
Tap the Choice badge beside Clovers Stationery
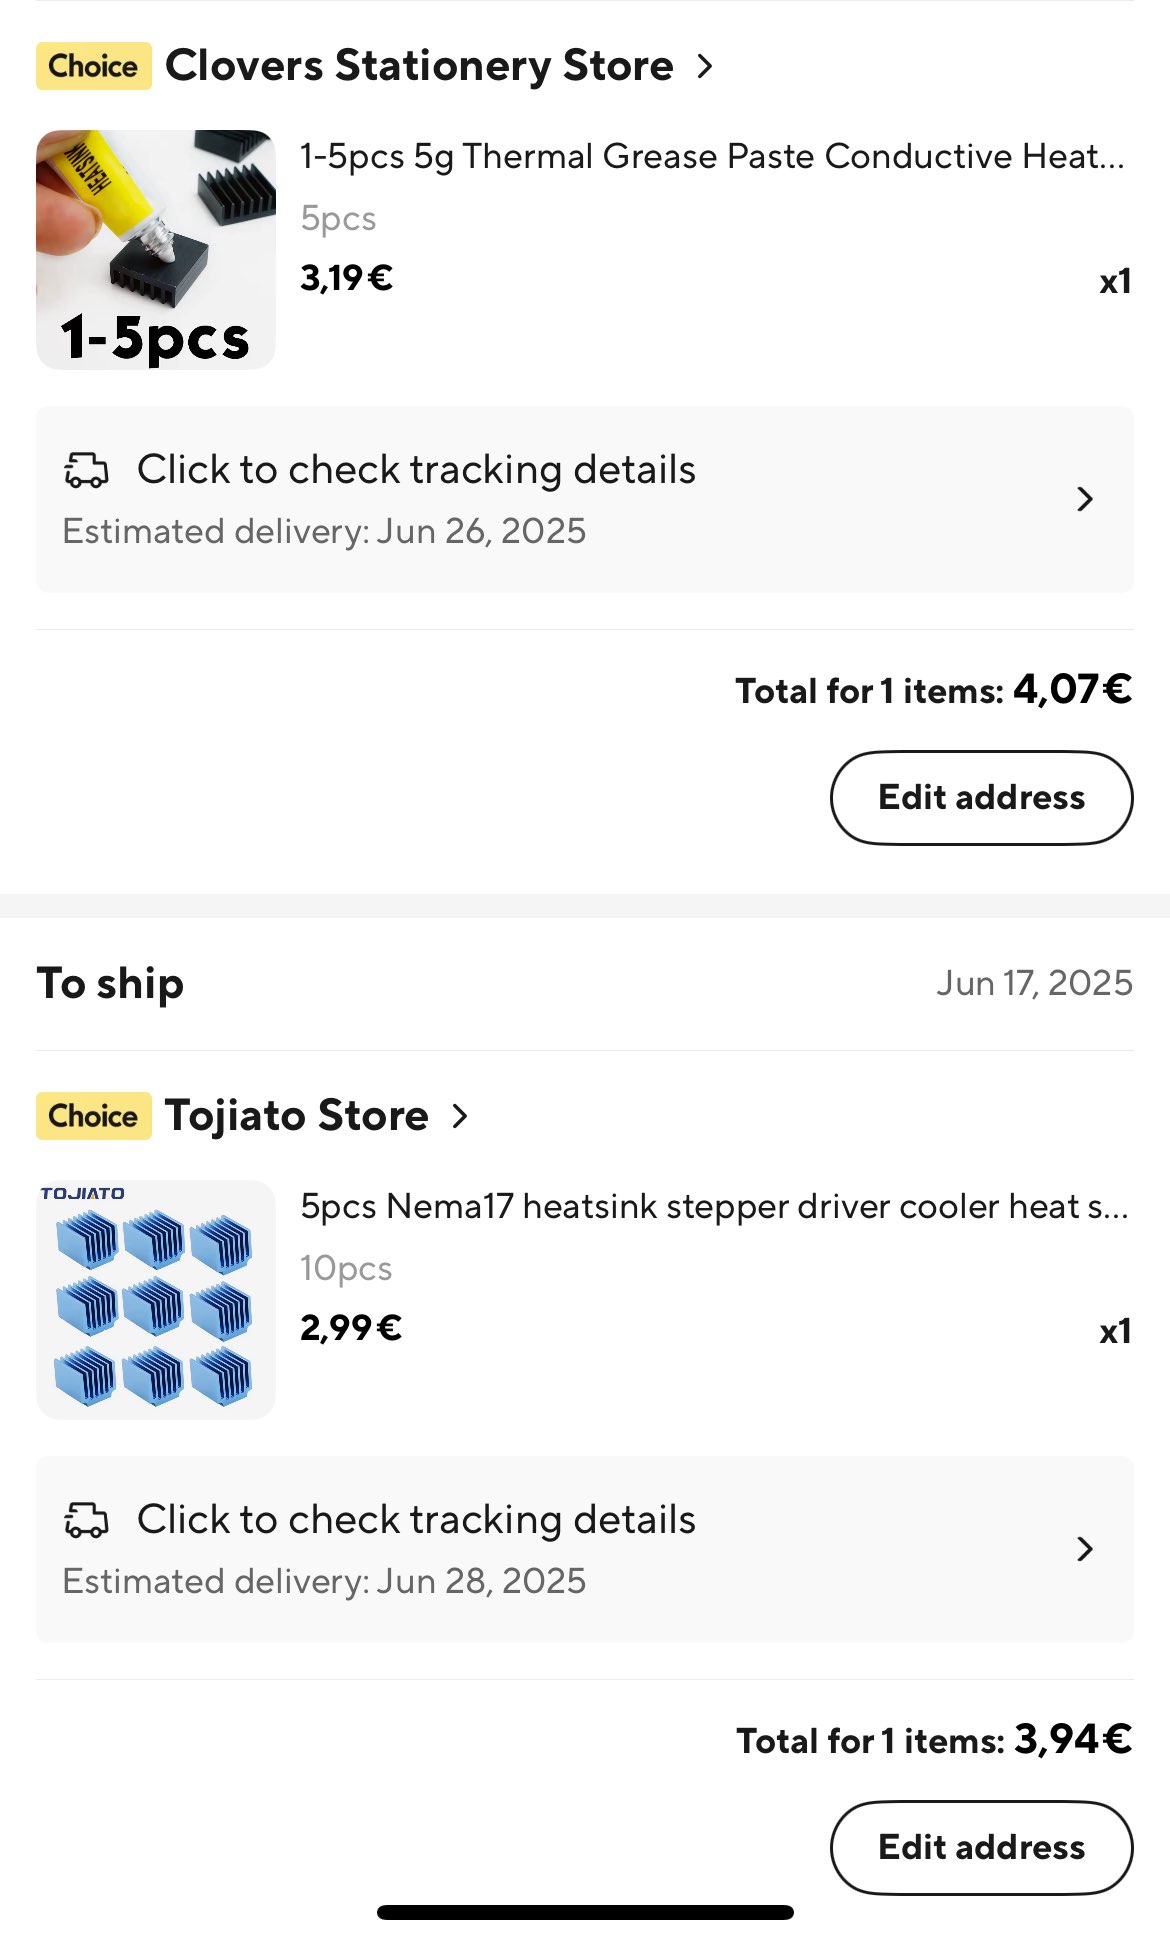tap(94, 66)
